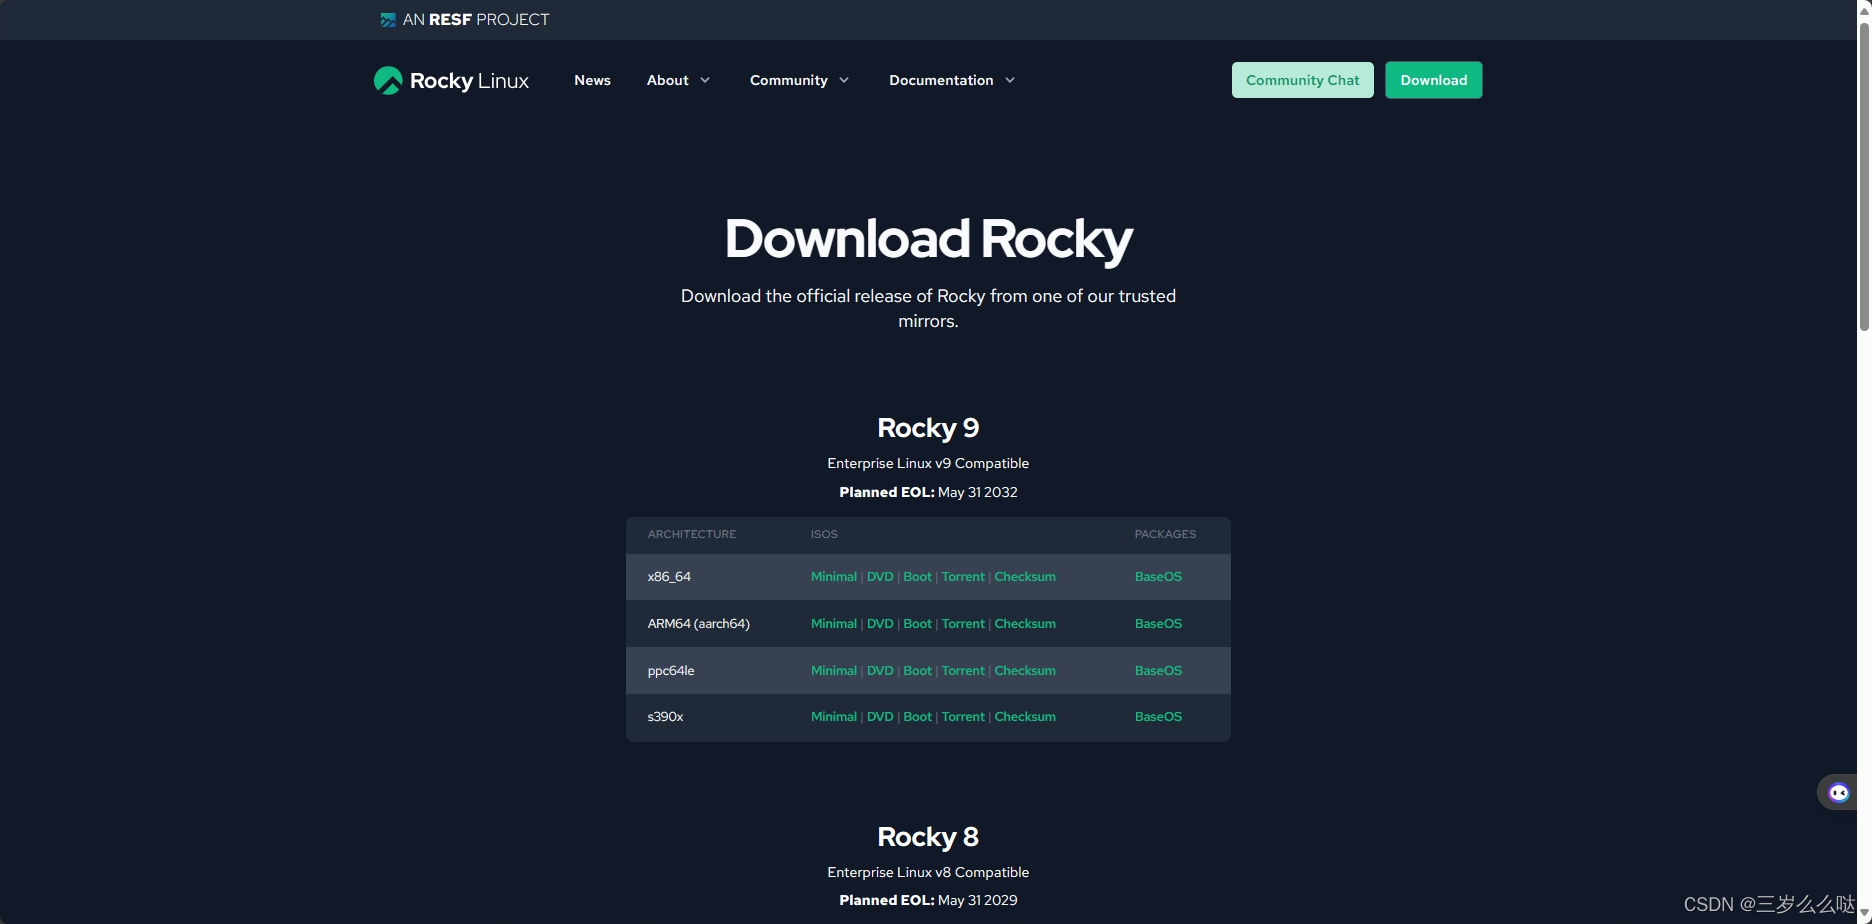This screenshot has height=924, width=1872.
Task: Expand the About dropdown menu
Action: pos(678,80)
